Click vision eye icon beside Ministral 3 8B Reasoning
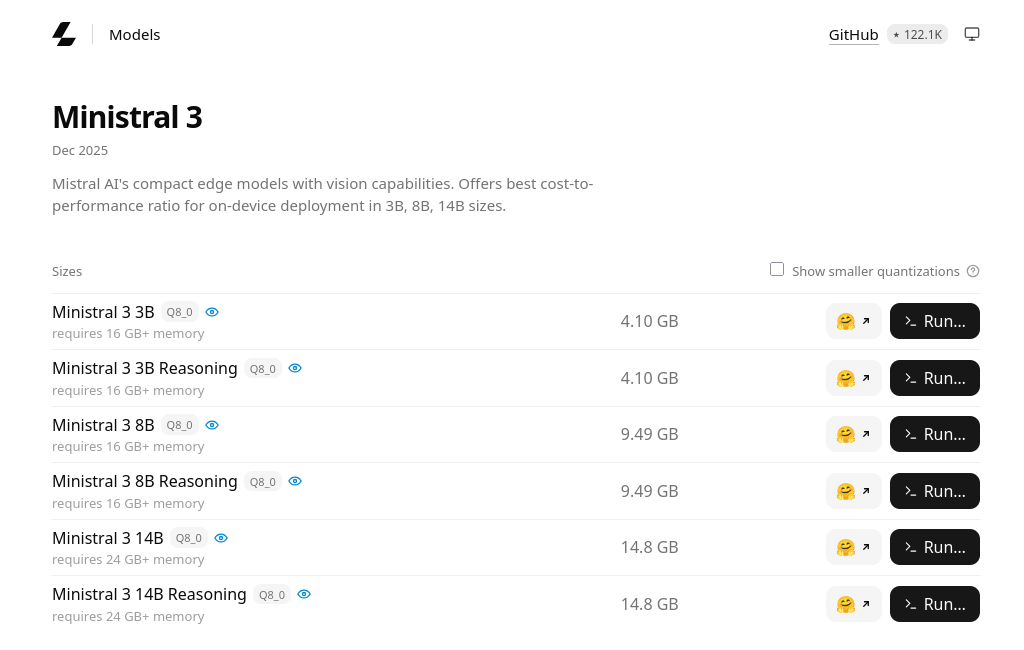 tap(295, 481)
